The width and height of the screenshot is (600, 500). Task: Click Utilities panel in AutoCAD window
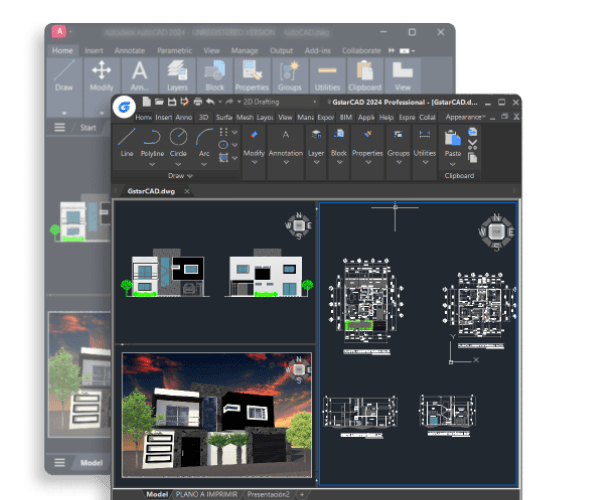pyautogui.click(x=328, y=76)
